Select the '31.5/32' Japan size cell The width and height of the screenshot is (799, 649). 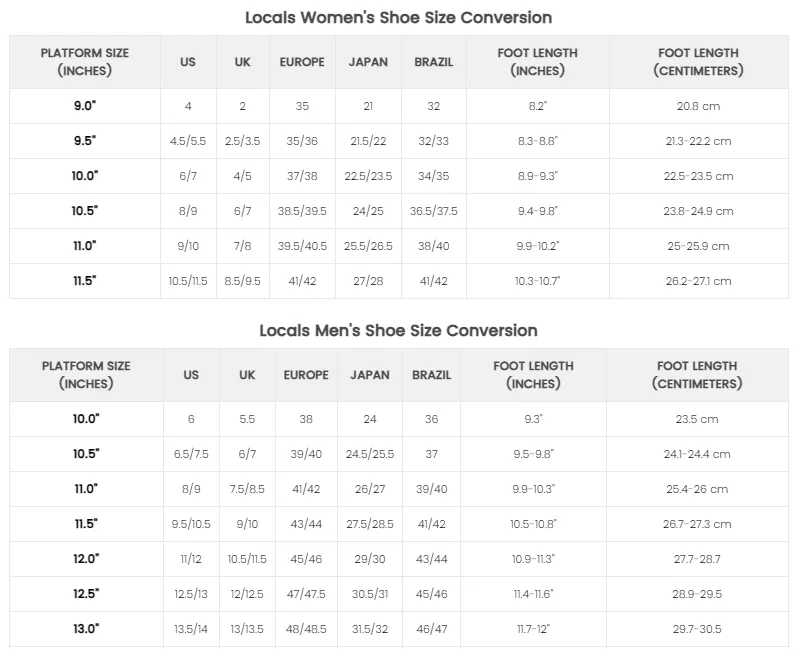coord(370,629)
